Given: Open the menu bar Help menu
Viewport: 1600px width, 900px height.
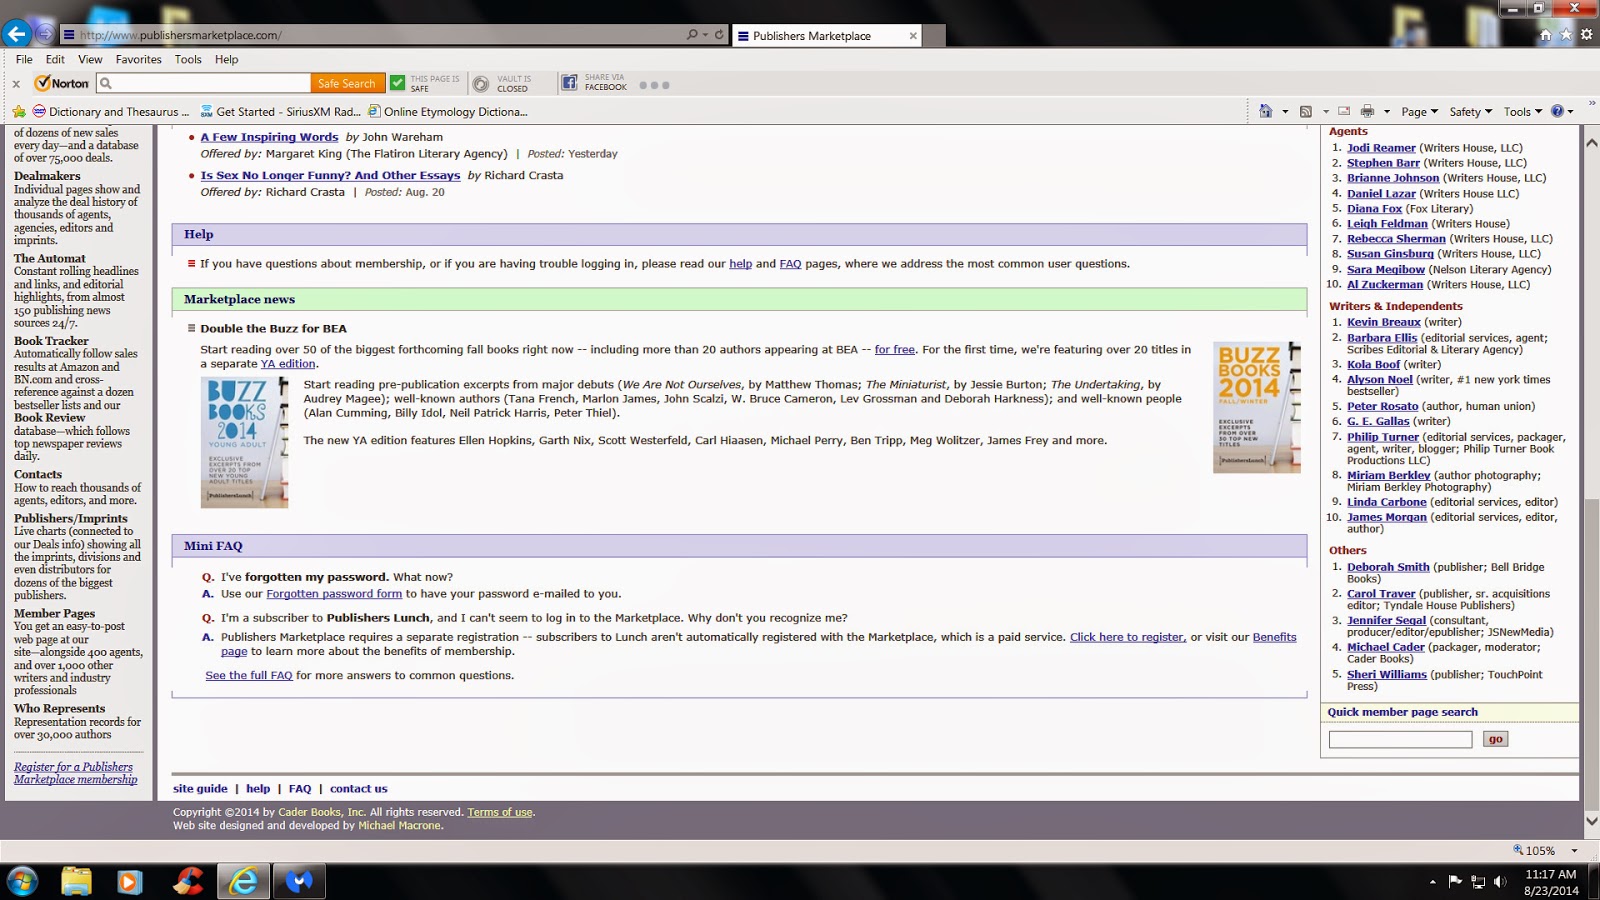Looking at the screenshot, I should [226, 59].
